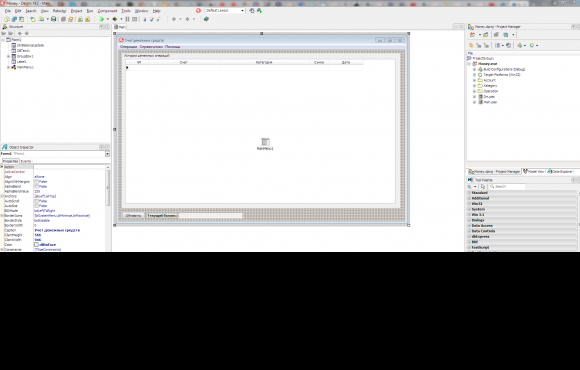Open the Component menu
This screenshot has width=580, height=370.
tap(107, 11)
